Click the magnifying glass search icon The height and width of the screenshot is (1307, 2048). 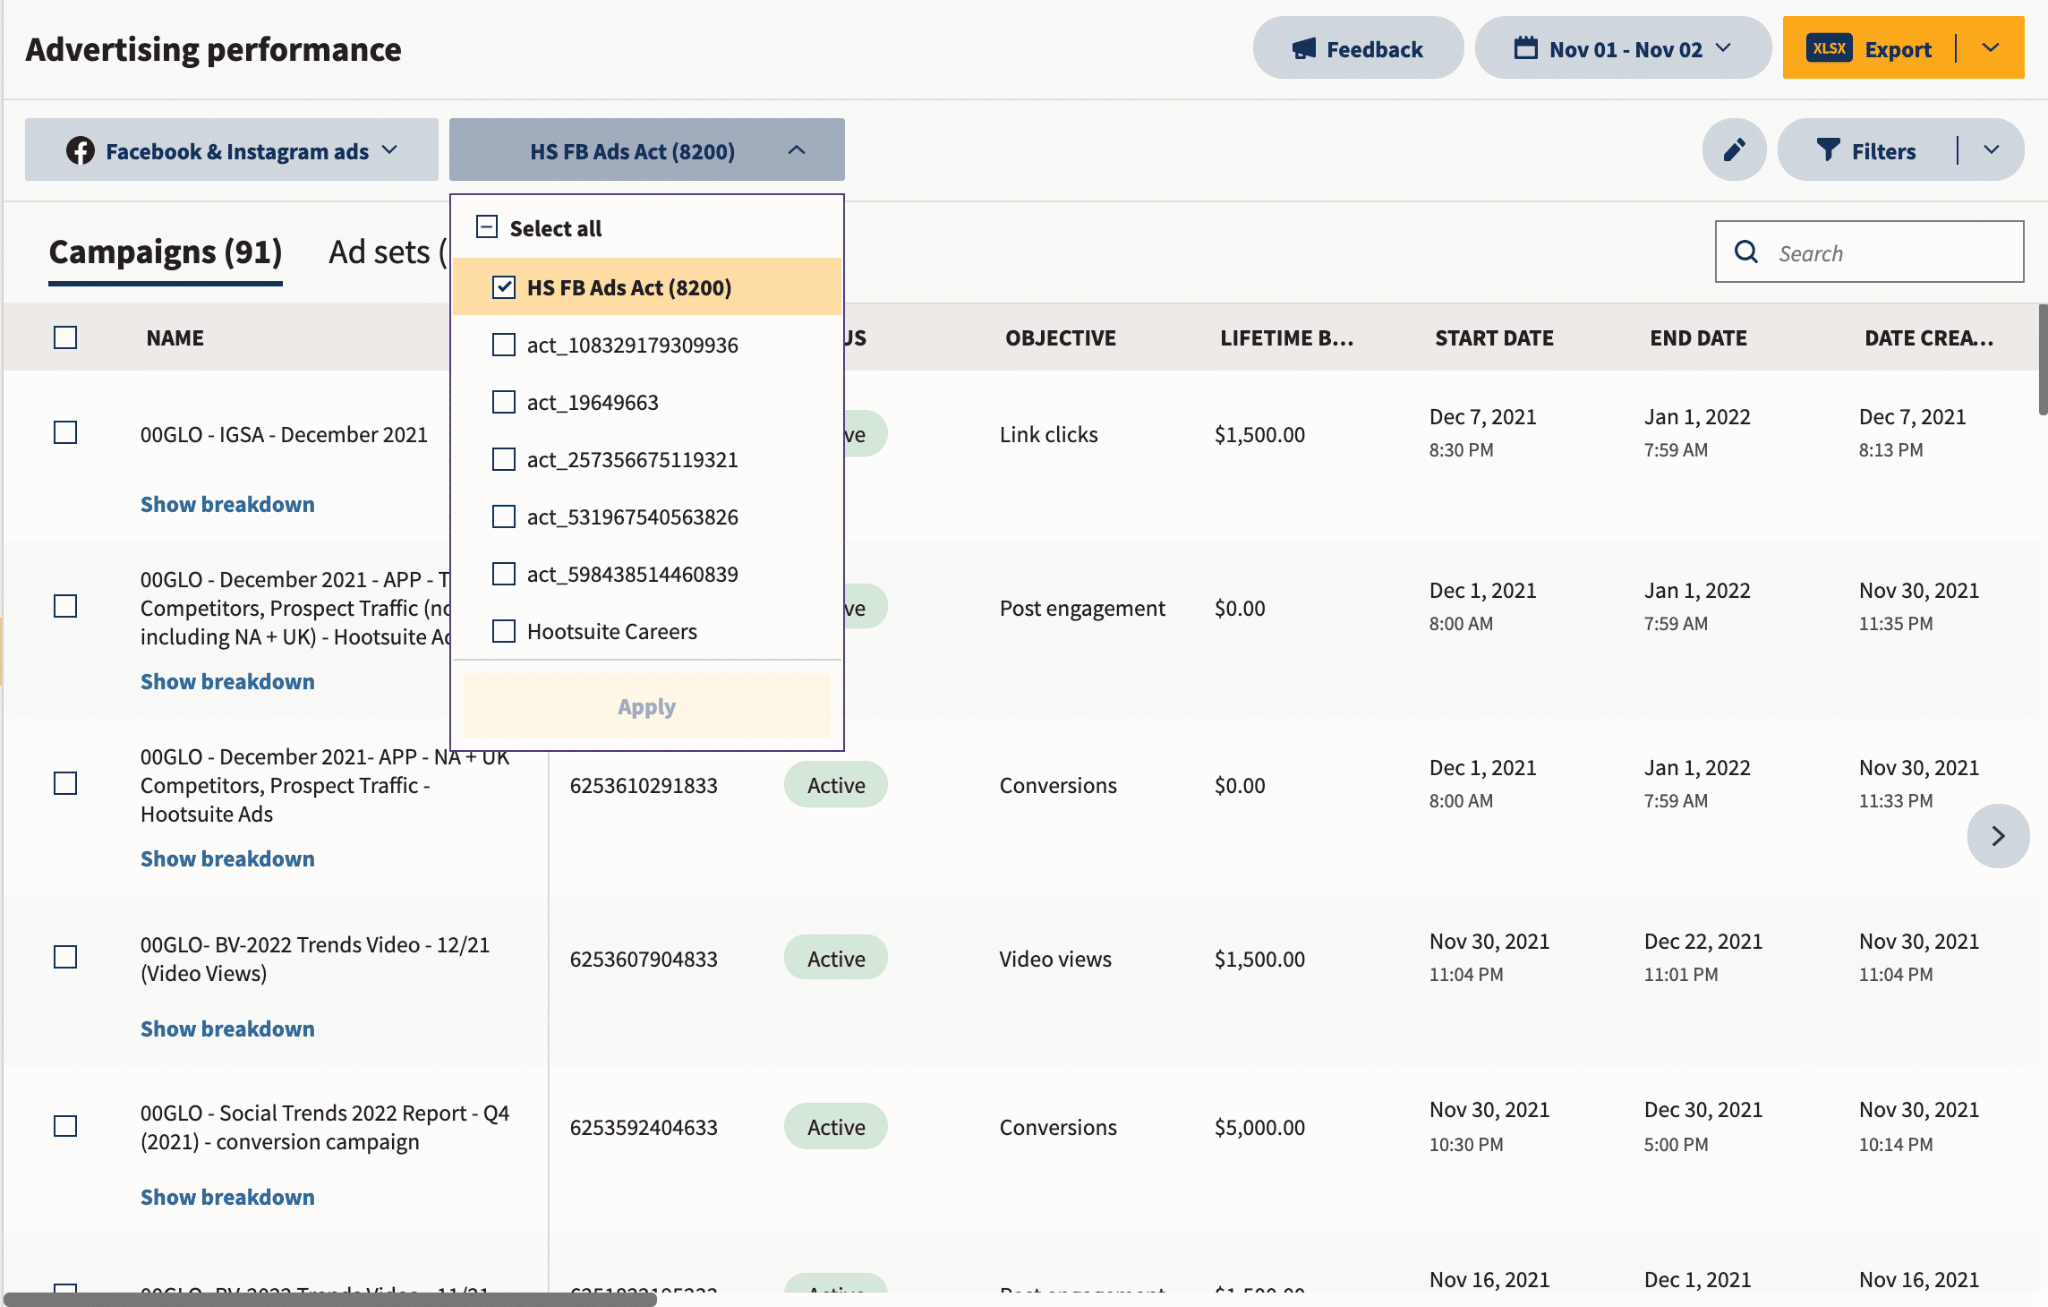1746,252
